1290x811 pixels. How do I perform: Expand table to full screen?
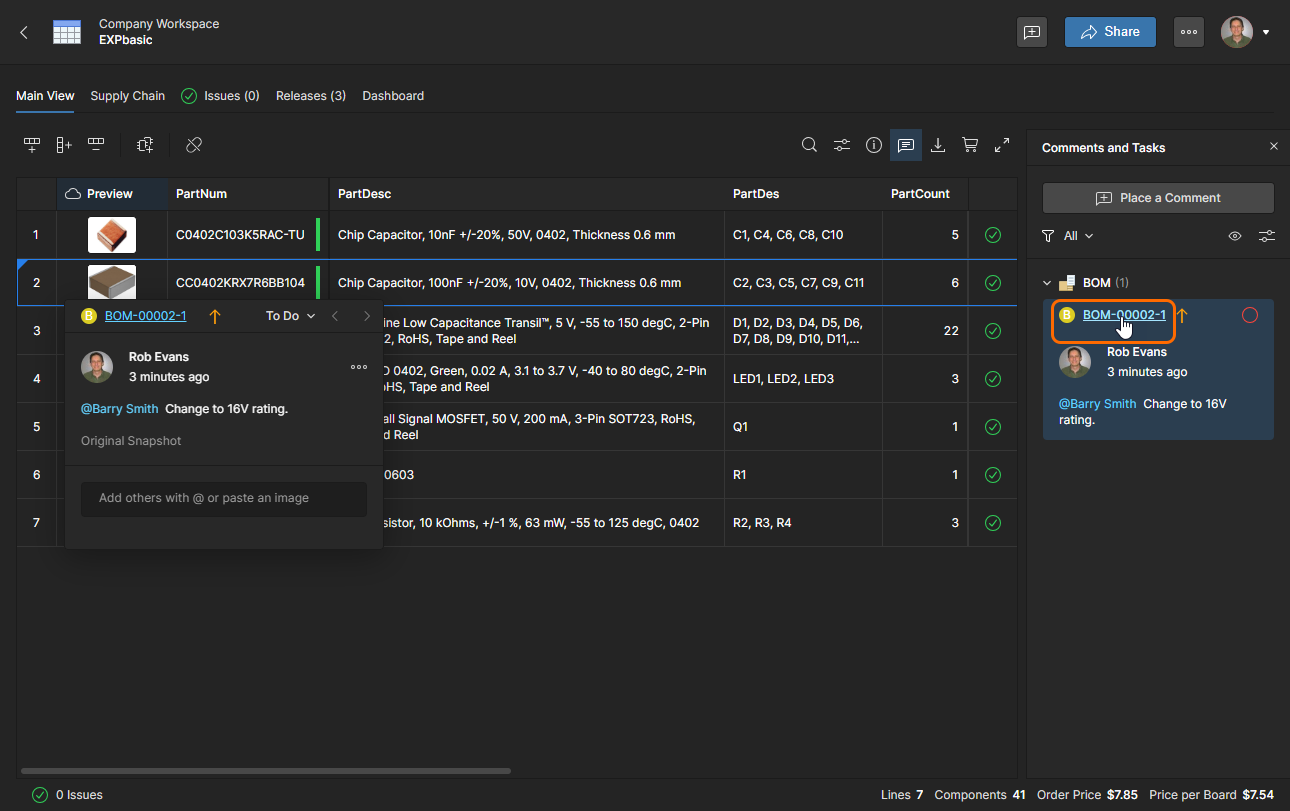1002,145
